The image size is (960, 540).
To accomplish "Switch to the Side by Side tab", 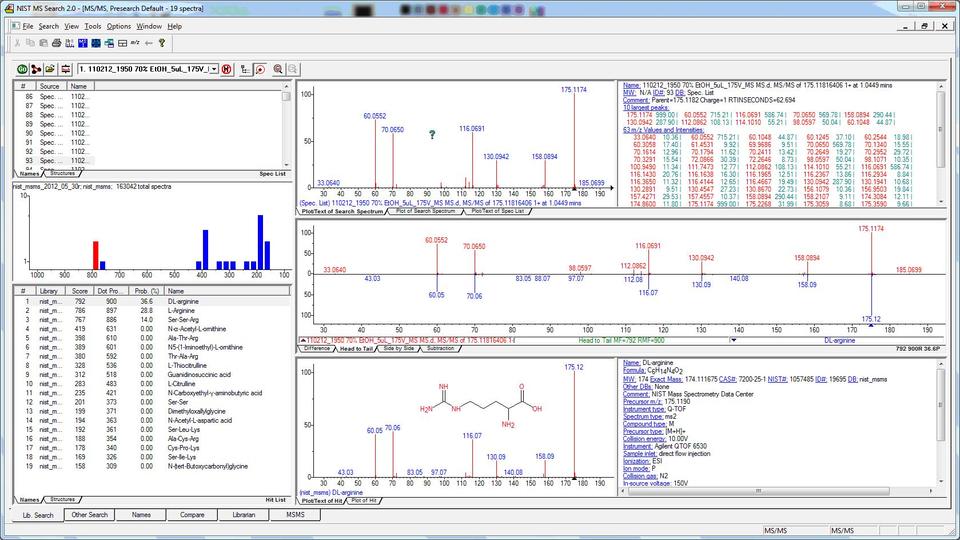I will [399, 349].
